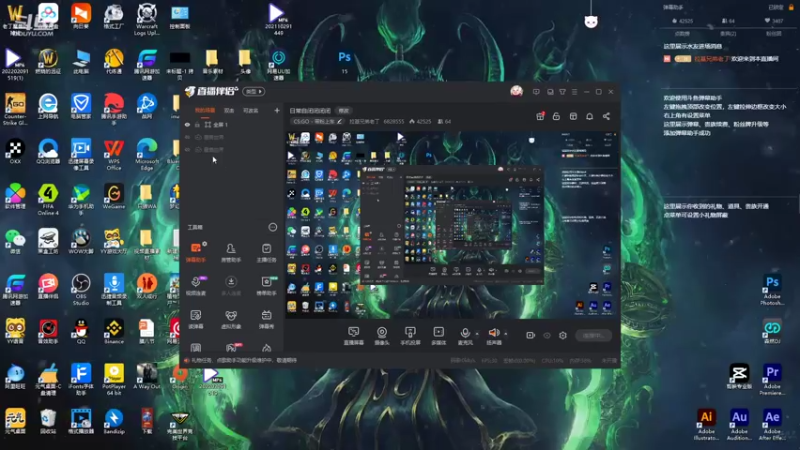Toggle eye of second greyed source row

pos(187,137)
